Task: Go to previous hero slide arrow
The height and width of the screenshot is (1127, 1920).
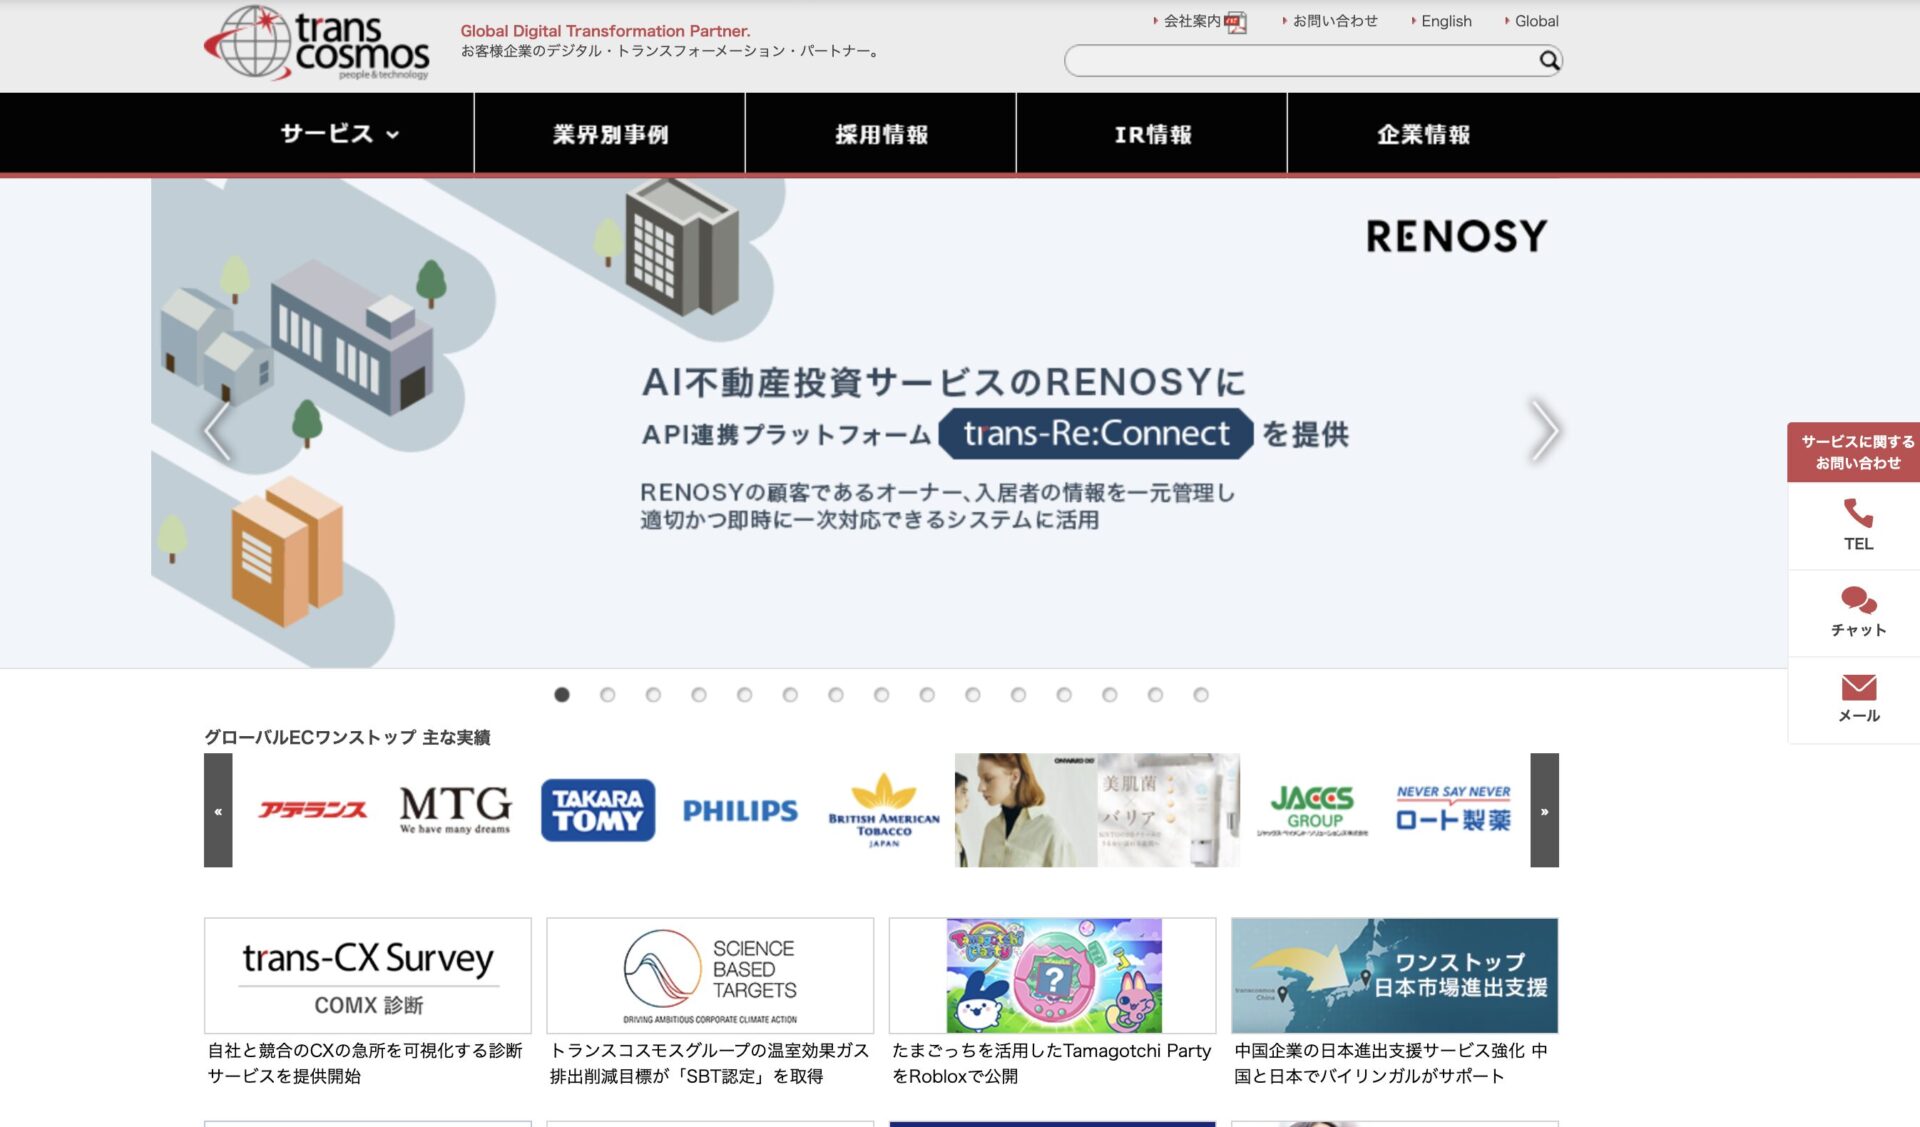Action: (x=218, y=431)
